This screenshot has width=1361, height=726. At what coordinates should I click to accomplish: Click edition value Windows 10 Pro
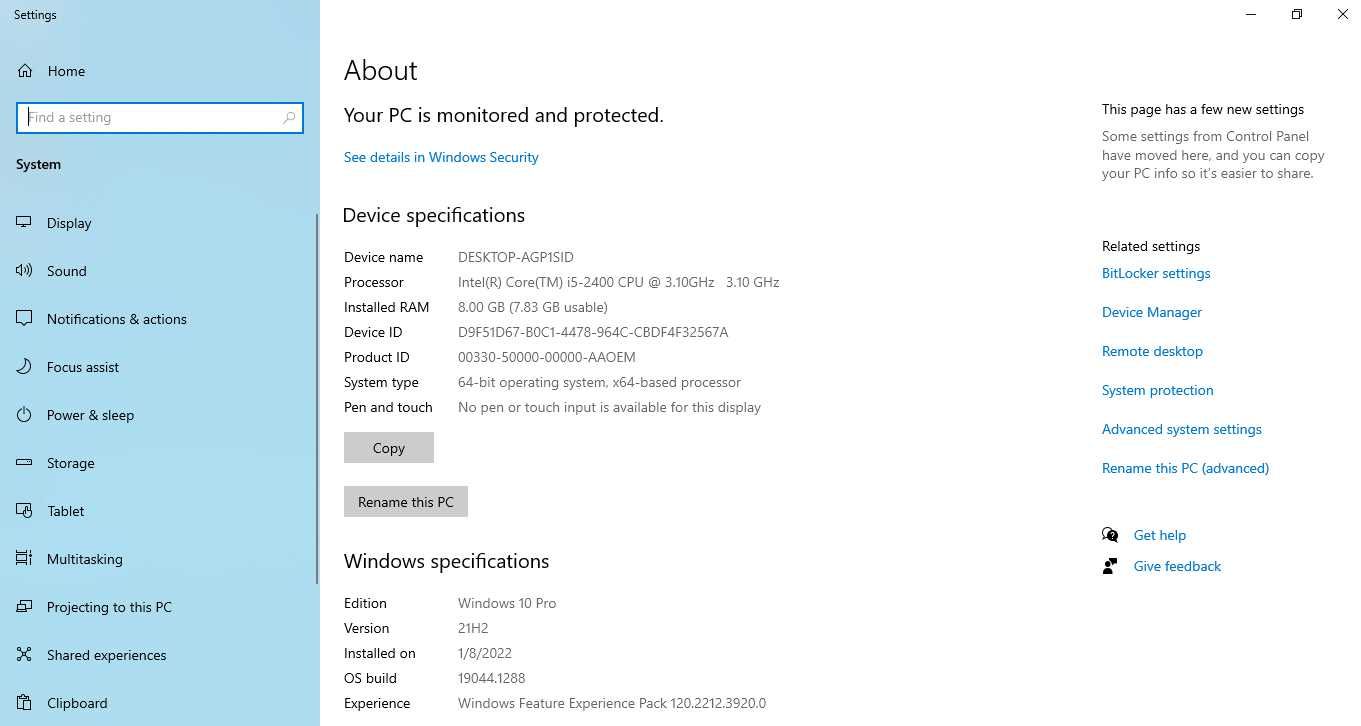click(x=507, y=603)
